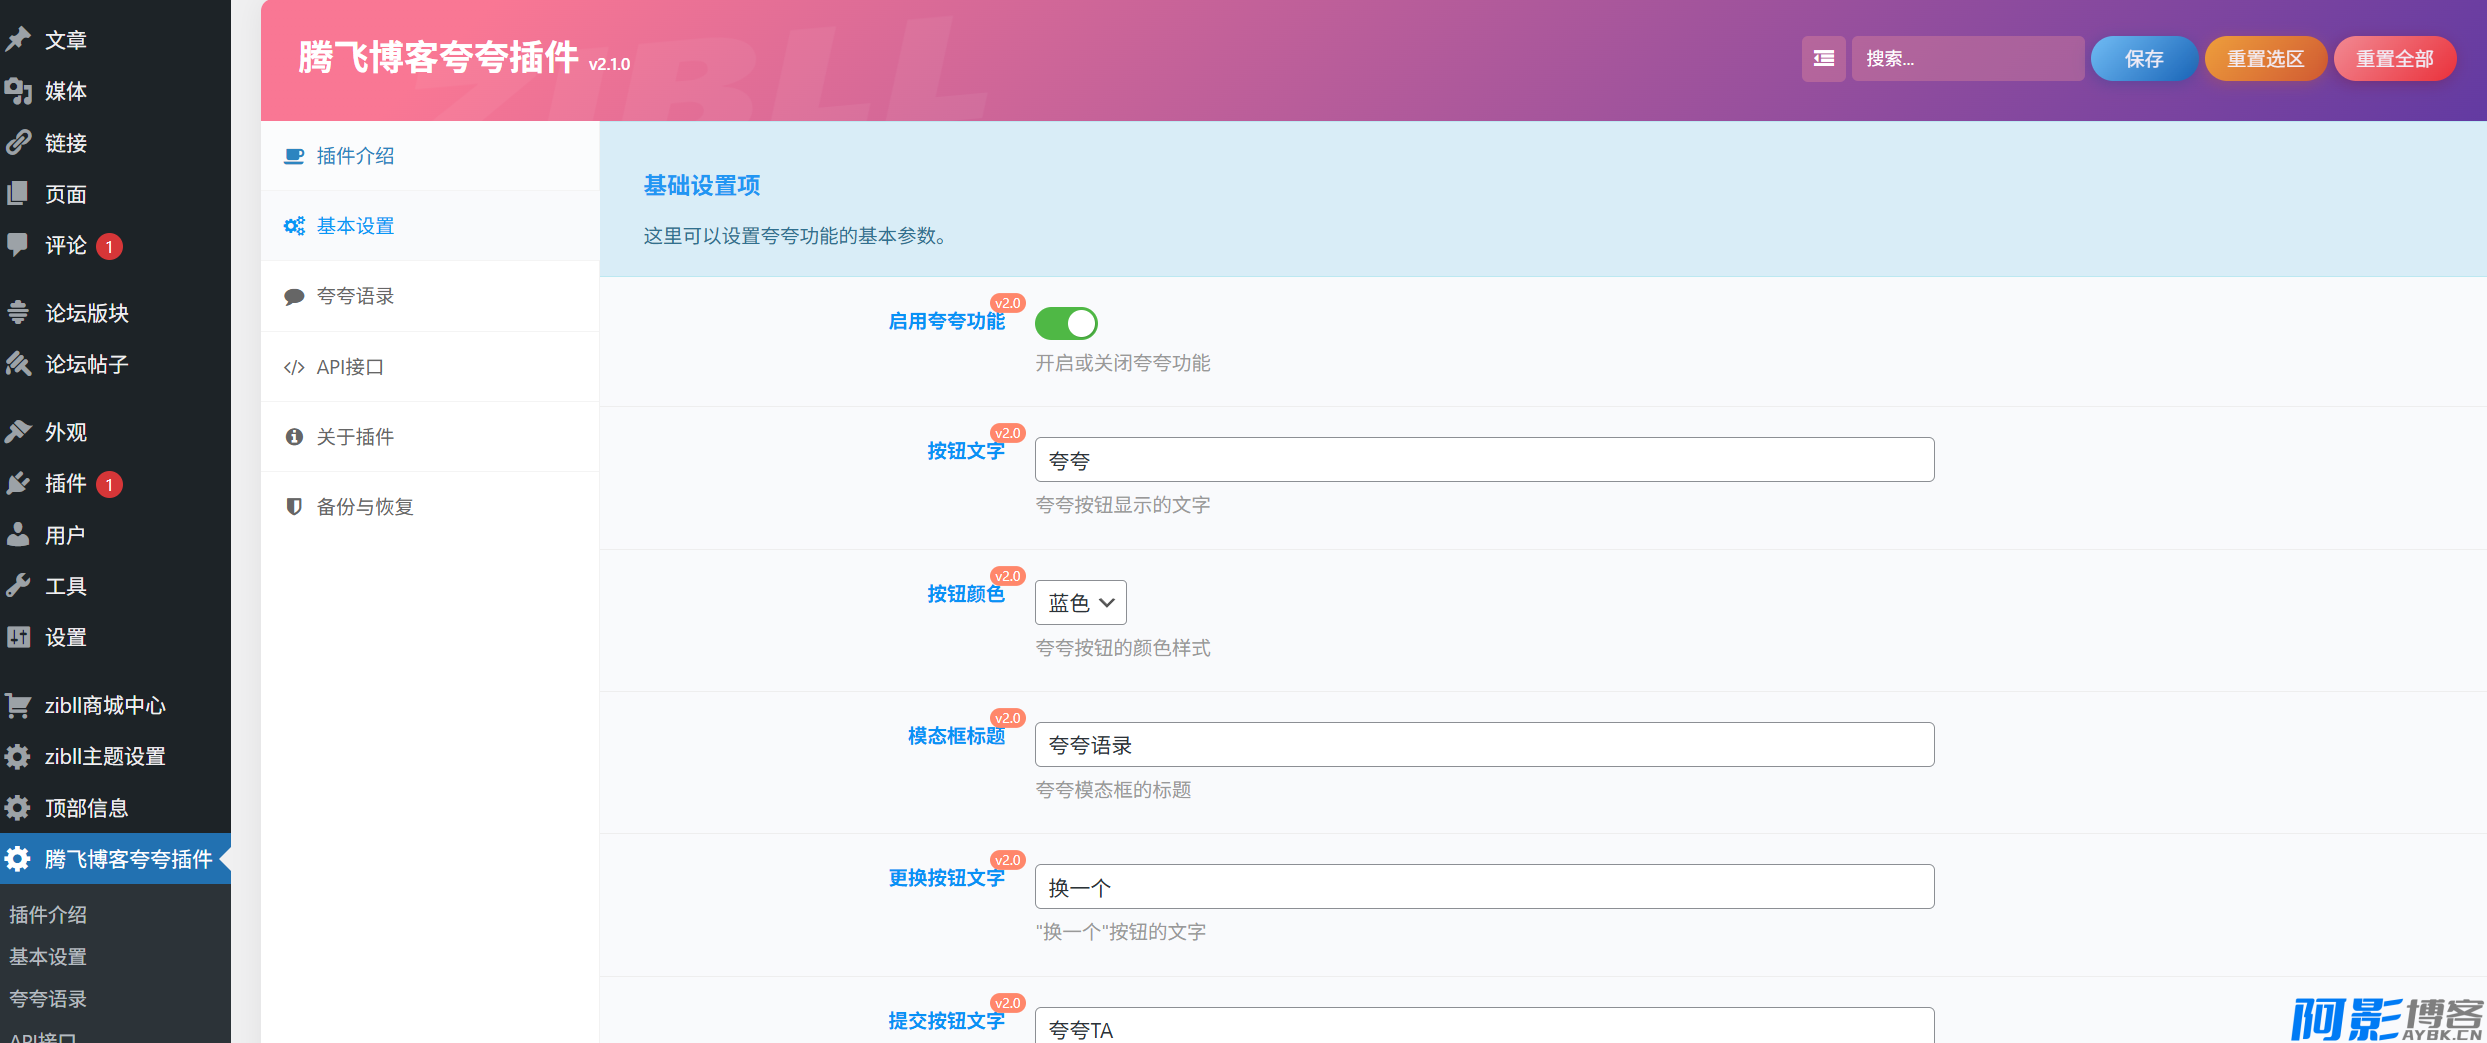
Task: Click the expand-all list icon beside search
Action: [1823, 59]
